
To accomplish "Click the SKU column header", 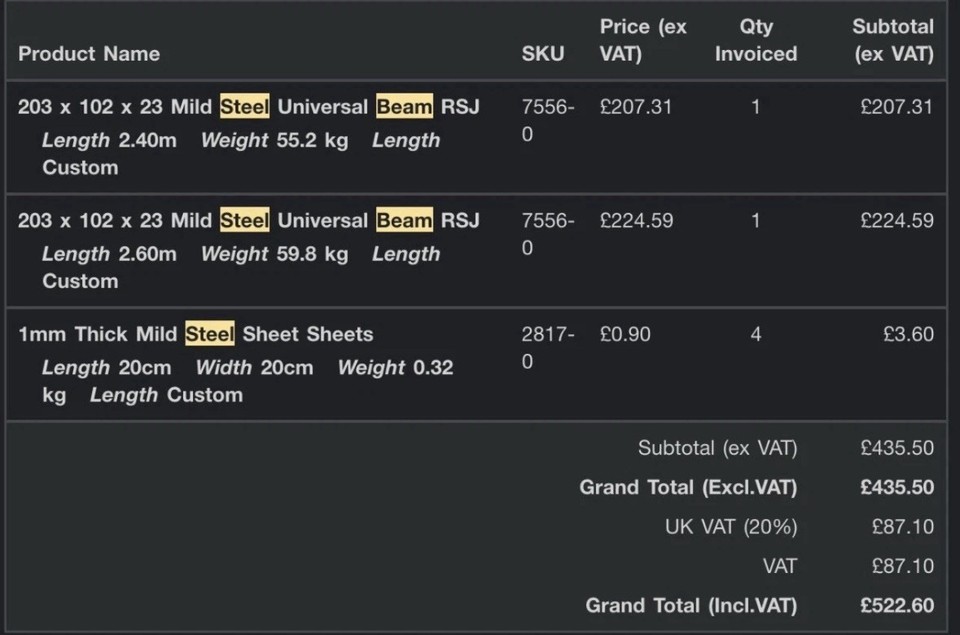I will click(542, 54).
